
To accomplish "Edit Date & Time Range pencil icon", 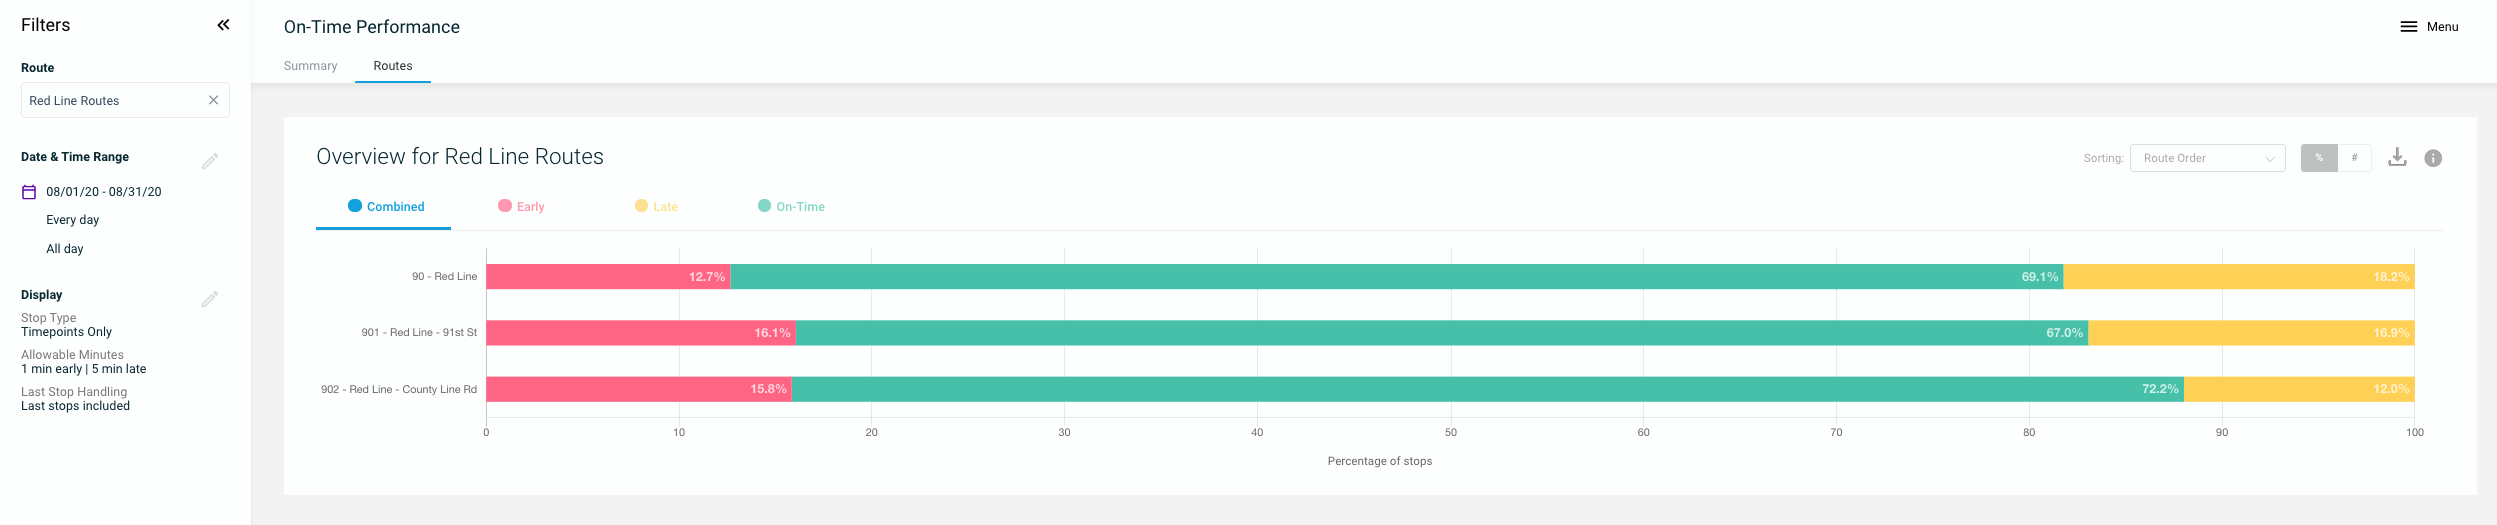I will [x=210, y=160].
